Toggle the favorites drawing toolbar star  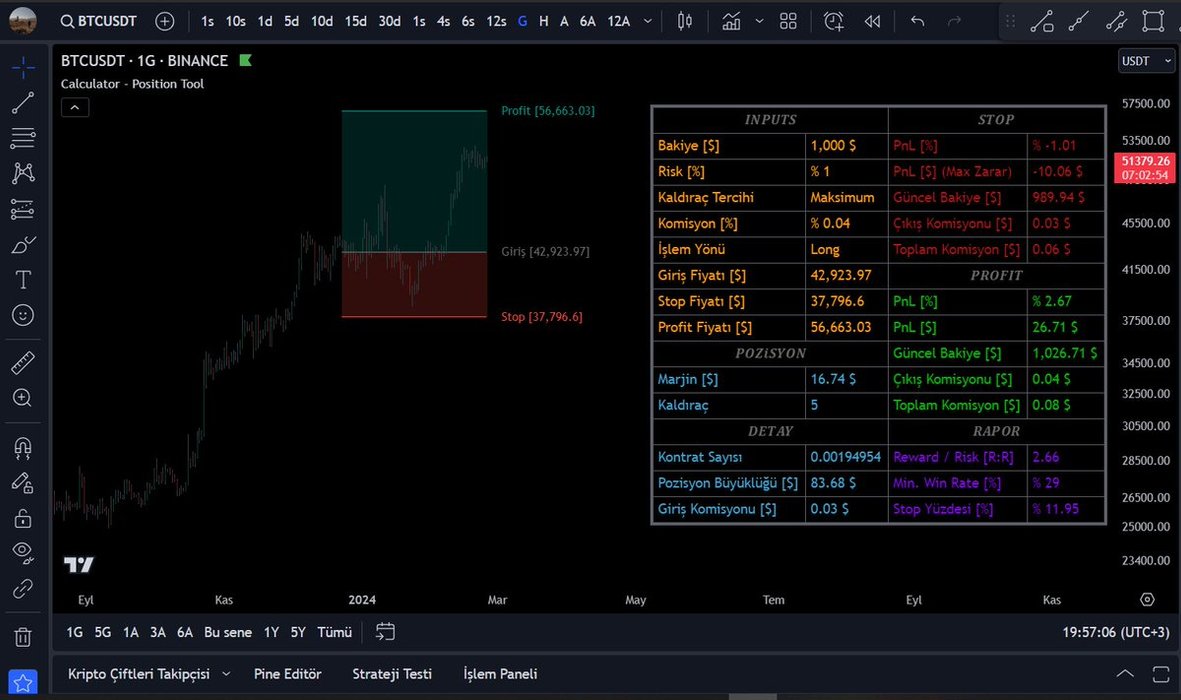(23, 683)
